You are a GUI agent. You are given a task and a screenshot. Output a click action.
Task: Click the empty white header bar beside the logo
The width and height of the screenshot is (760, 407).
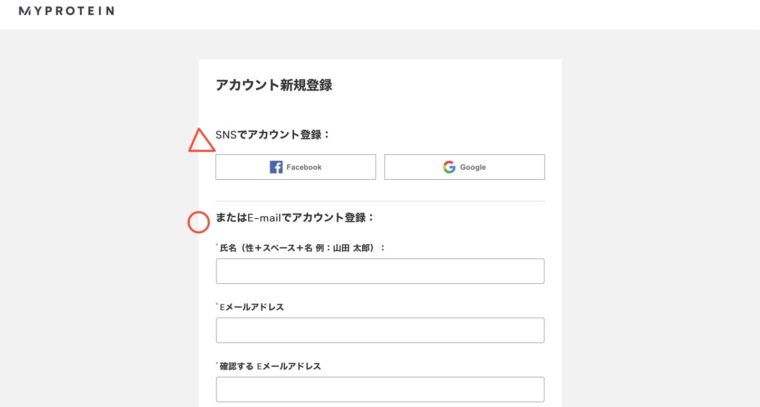coord(436,15)
